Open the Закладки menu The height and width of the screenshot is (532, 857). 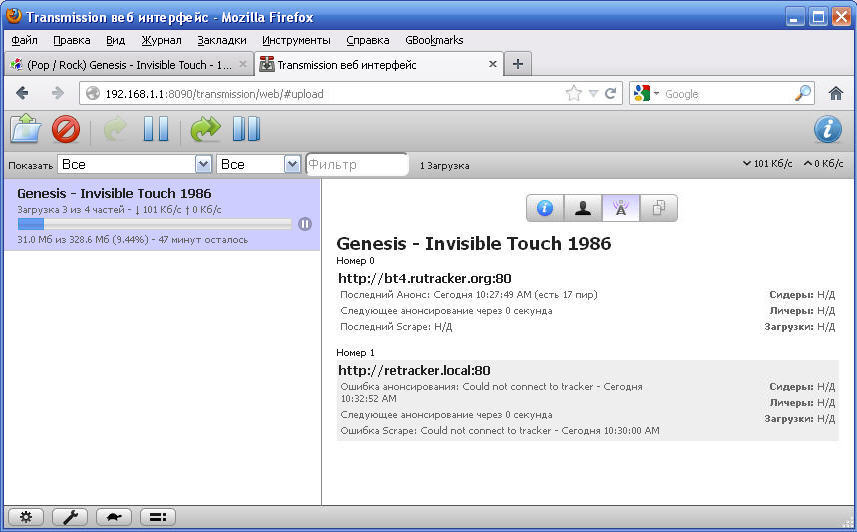tap(222, 40)
